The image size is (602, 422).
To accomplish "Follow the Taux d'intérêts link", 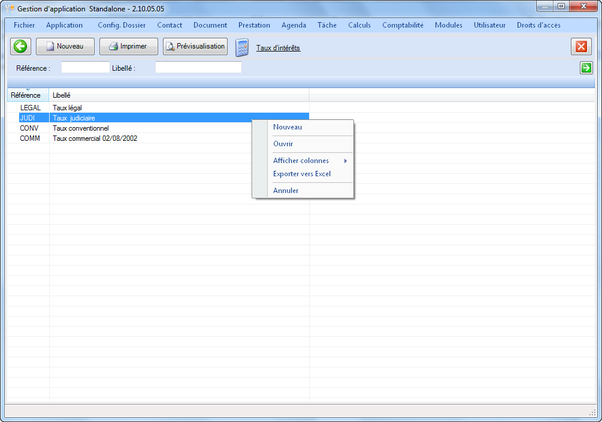I will point(278,47).
